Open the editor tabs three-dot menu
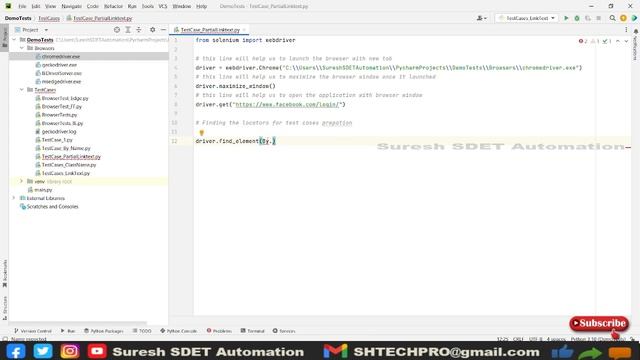 (626, 30)
